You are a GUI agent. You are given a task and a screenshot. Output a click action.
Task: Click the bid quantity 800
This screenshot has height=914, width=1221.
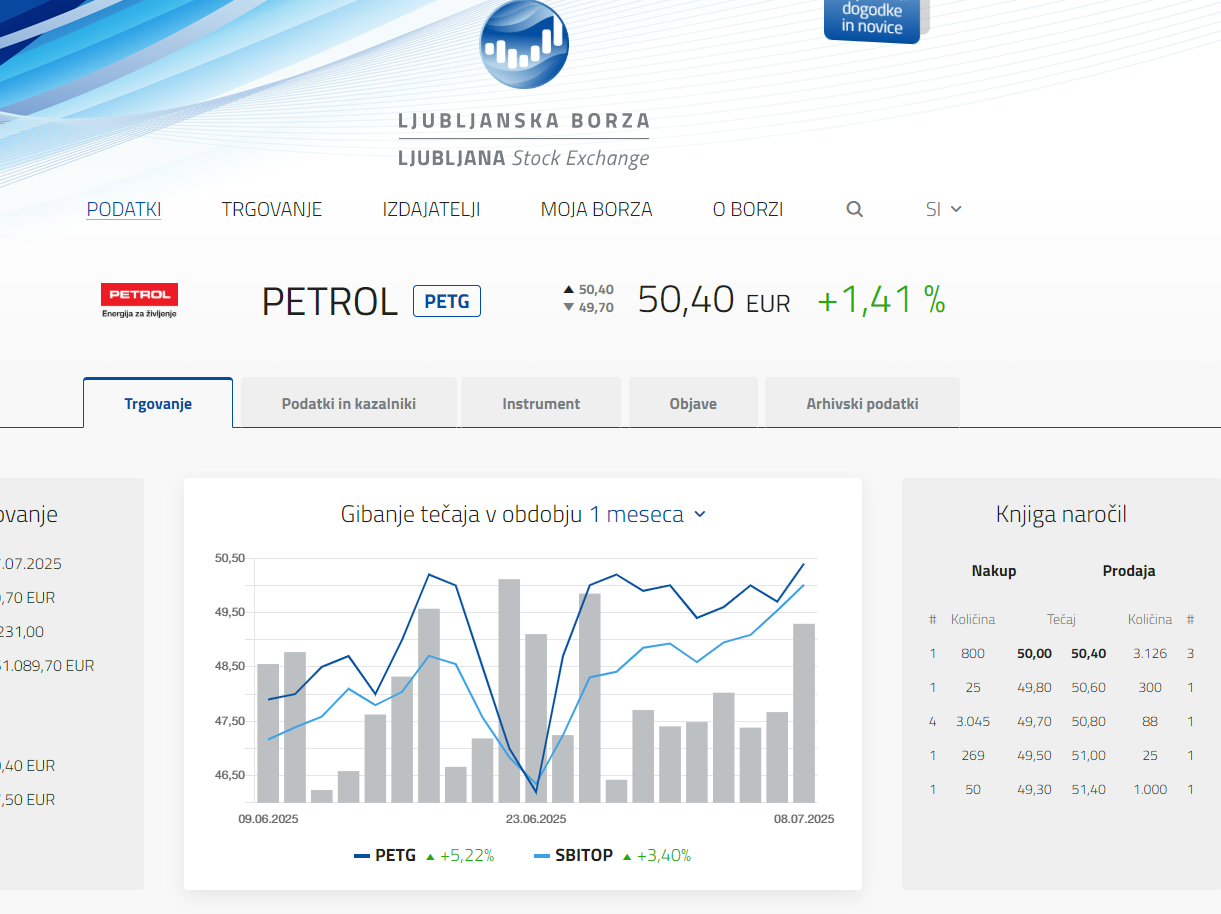point(973,653)
